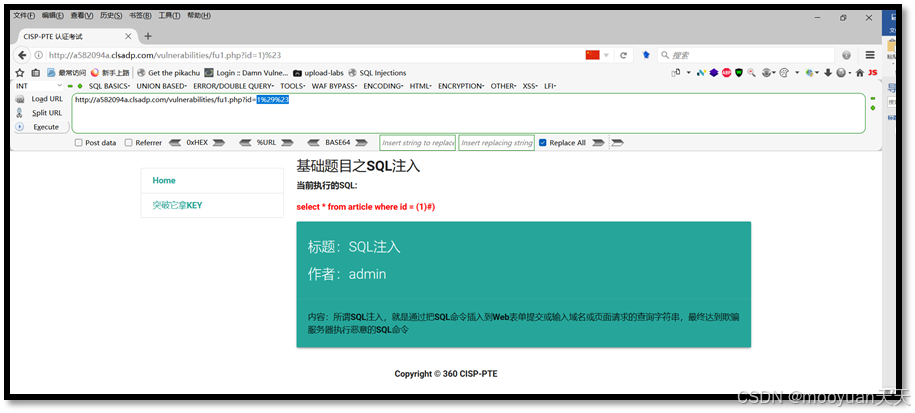This screenshot has height=413, width=915.
Task: Click the palette extension icon
Action: coord(784,73)
